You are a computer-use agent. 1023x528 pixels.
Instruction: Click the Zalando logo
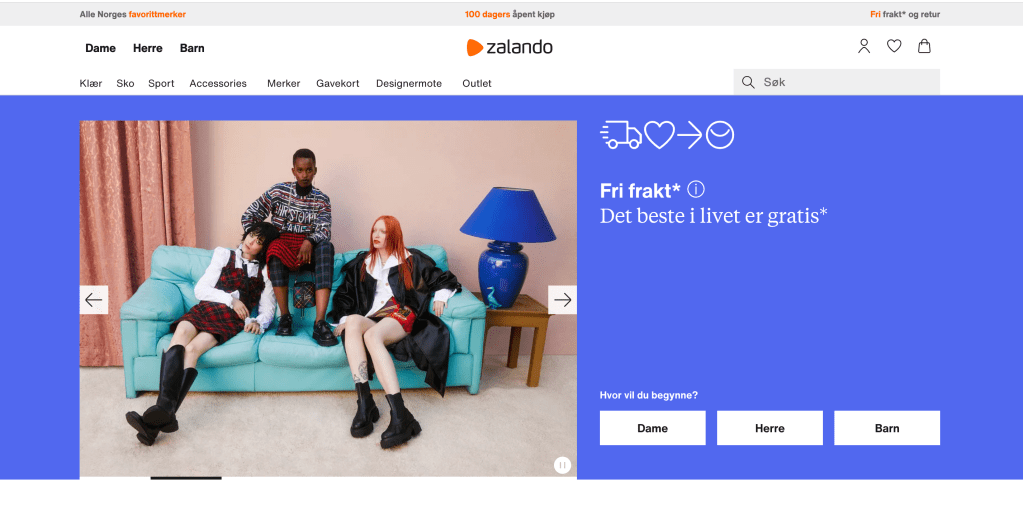510,47
